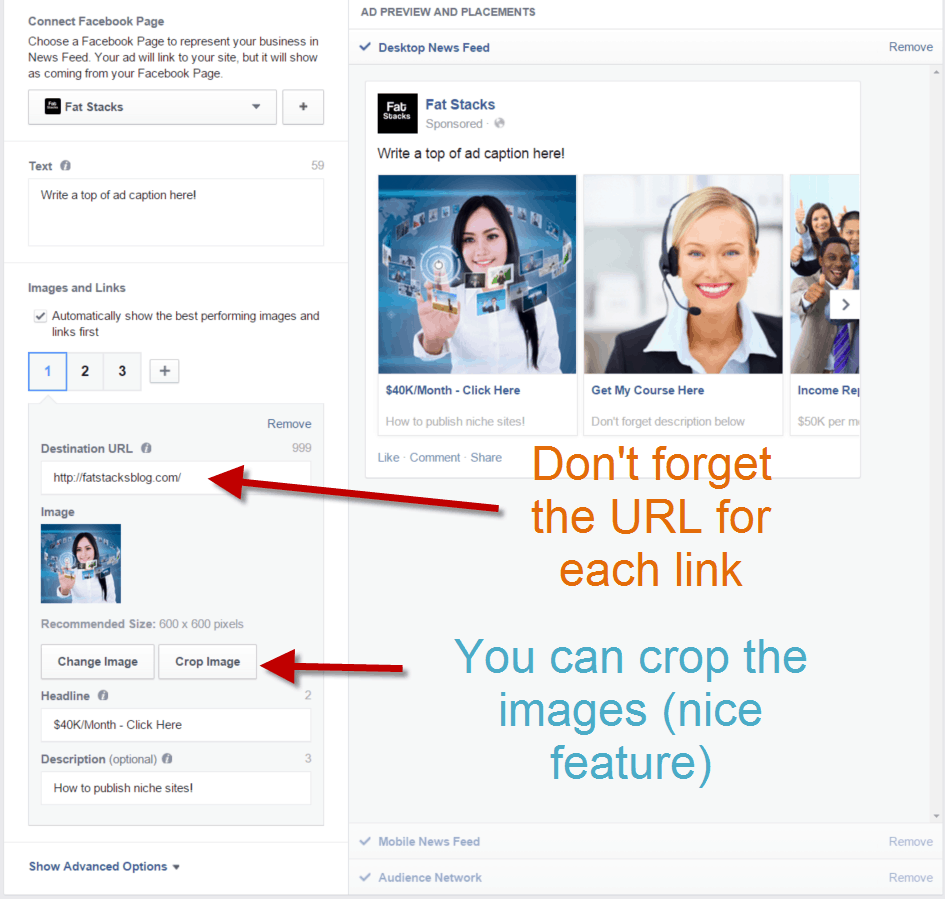This screenshot has height=899, width=945.
Task: Click the card image thumbnail
Action: [81, 563]
